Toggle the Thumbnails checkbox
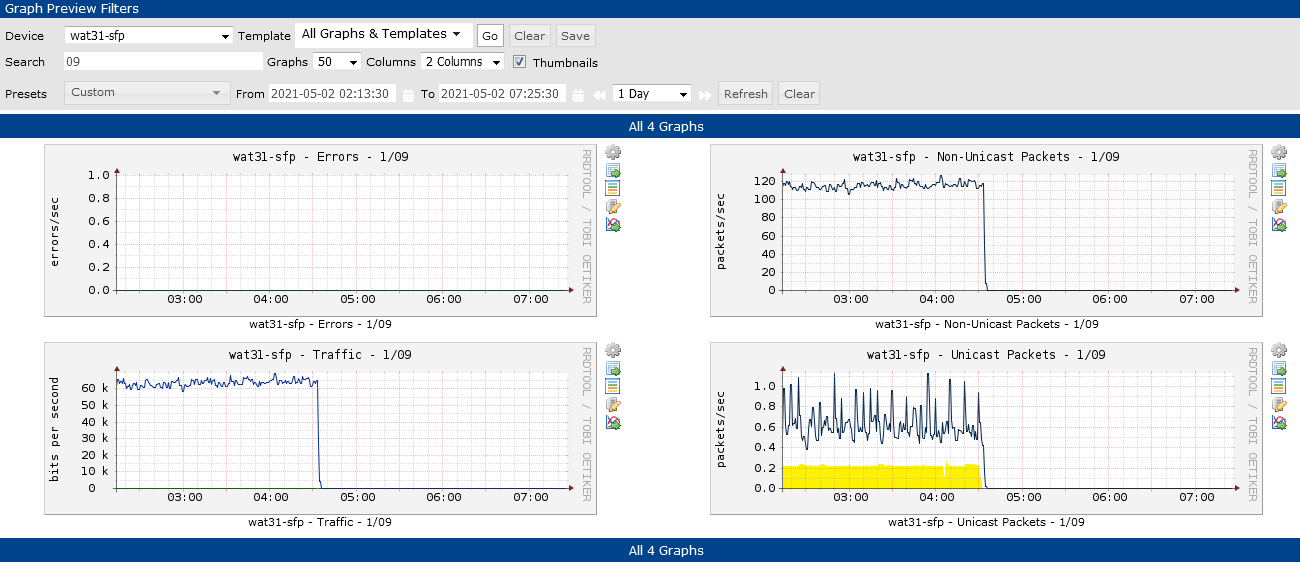 click(519, 62)
